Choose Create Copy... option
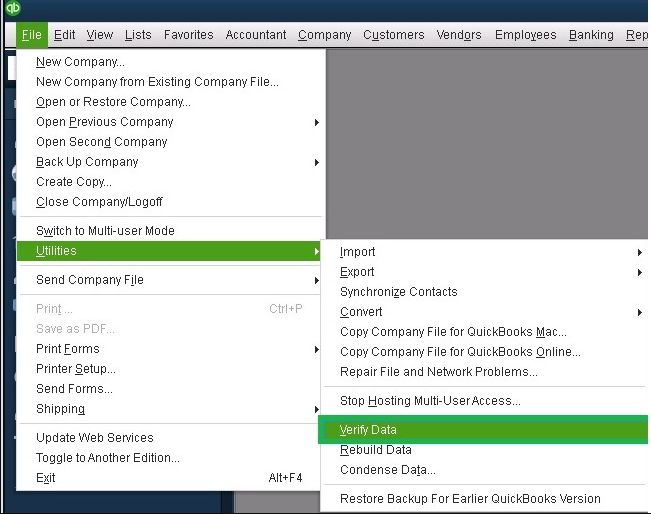This screenshot has width=651, height=514. pyautogui.click(x=169, y=182)
